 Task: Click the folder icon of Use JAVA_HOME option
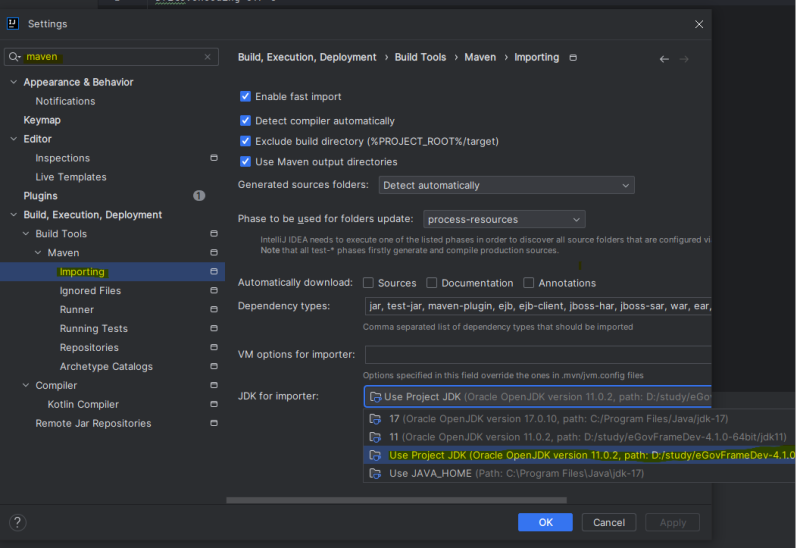pos(375,474)
